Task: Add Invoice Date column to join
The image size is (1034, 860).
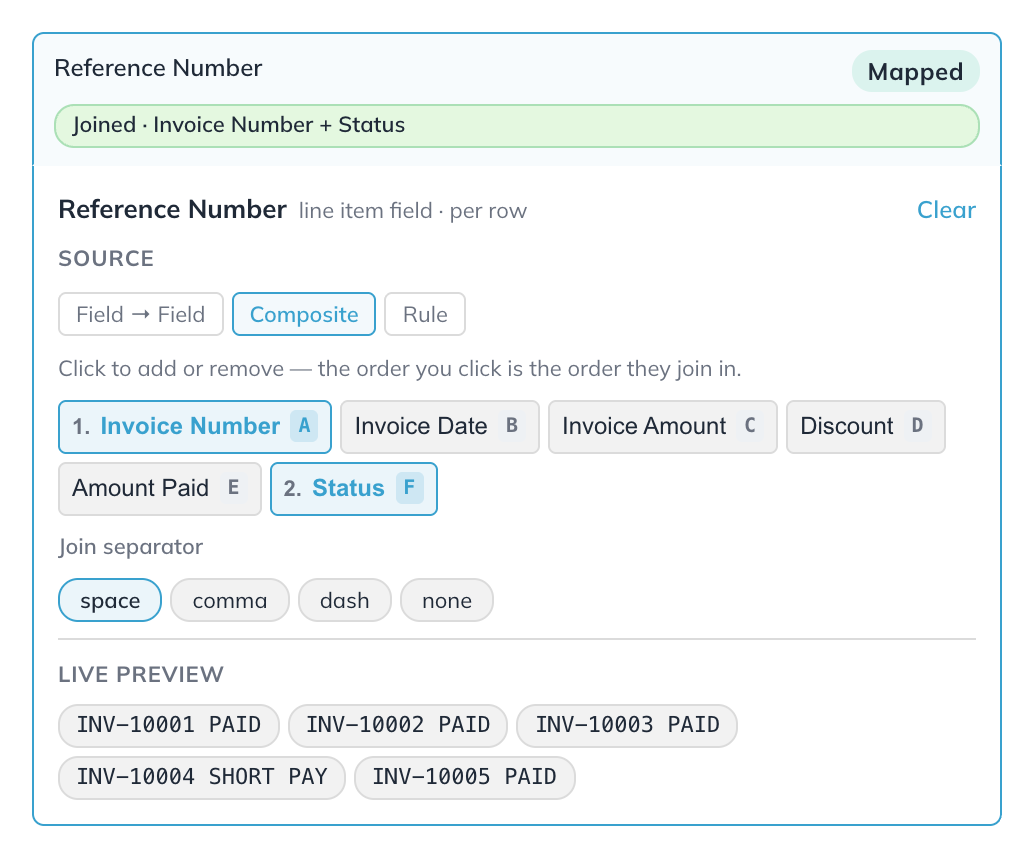Action: 440,427
